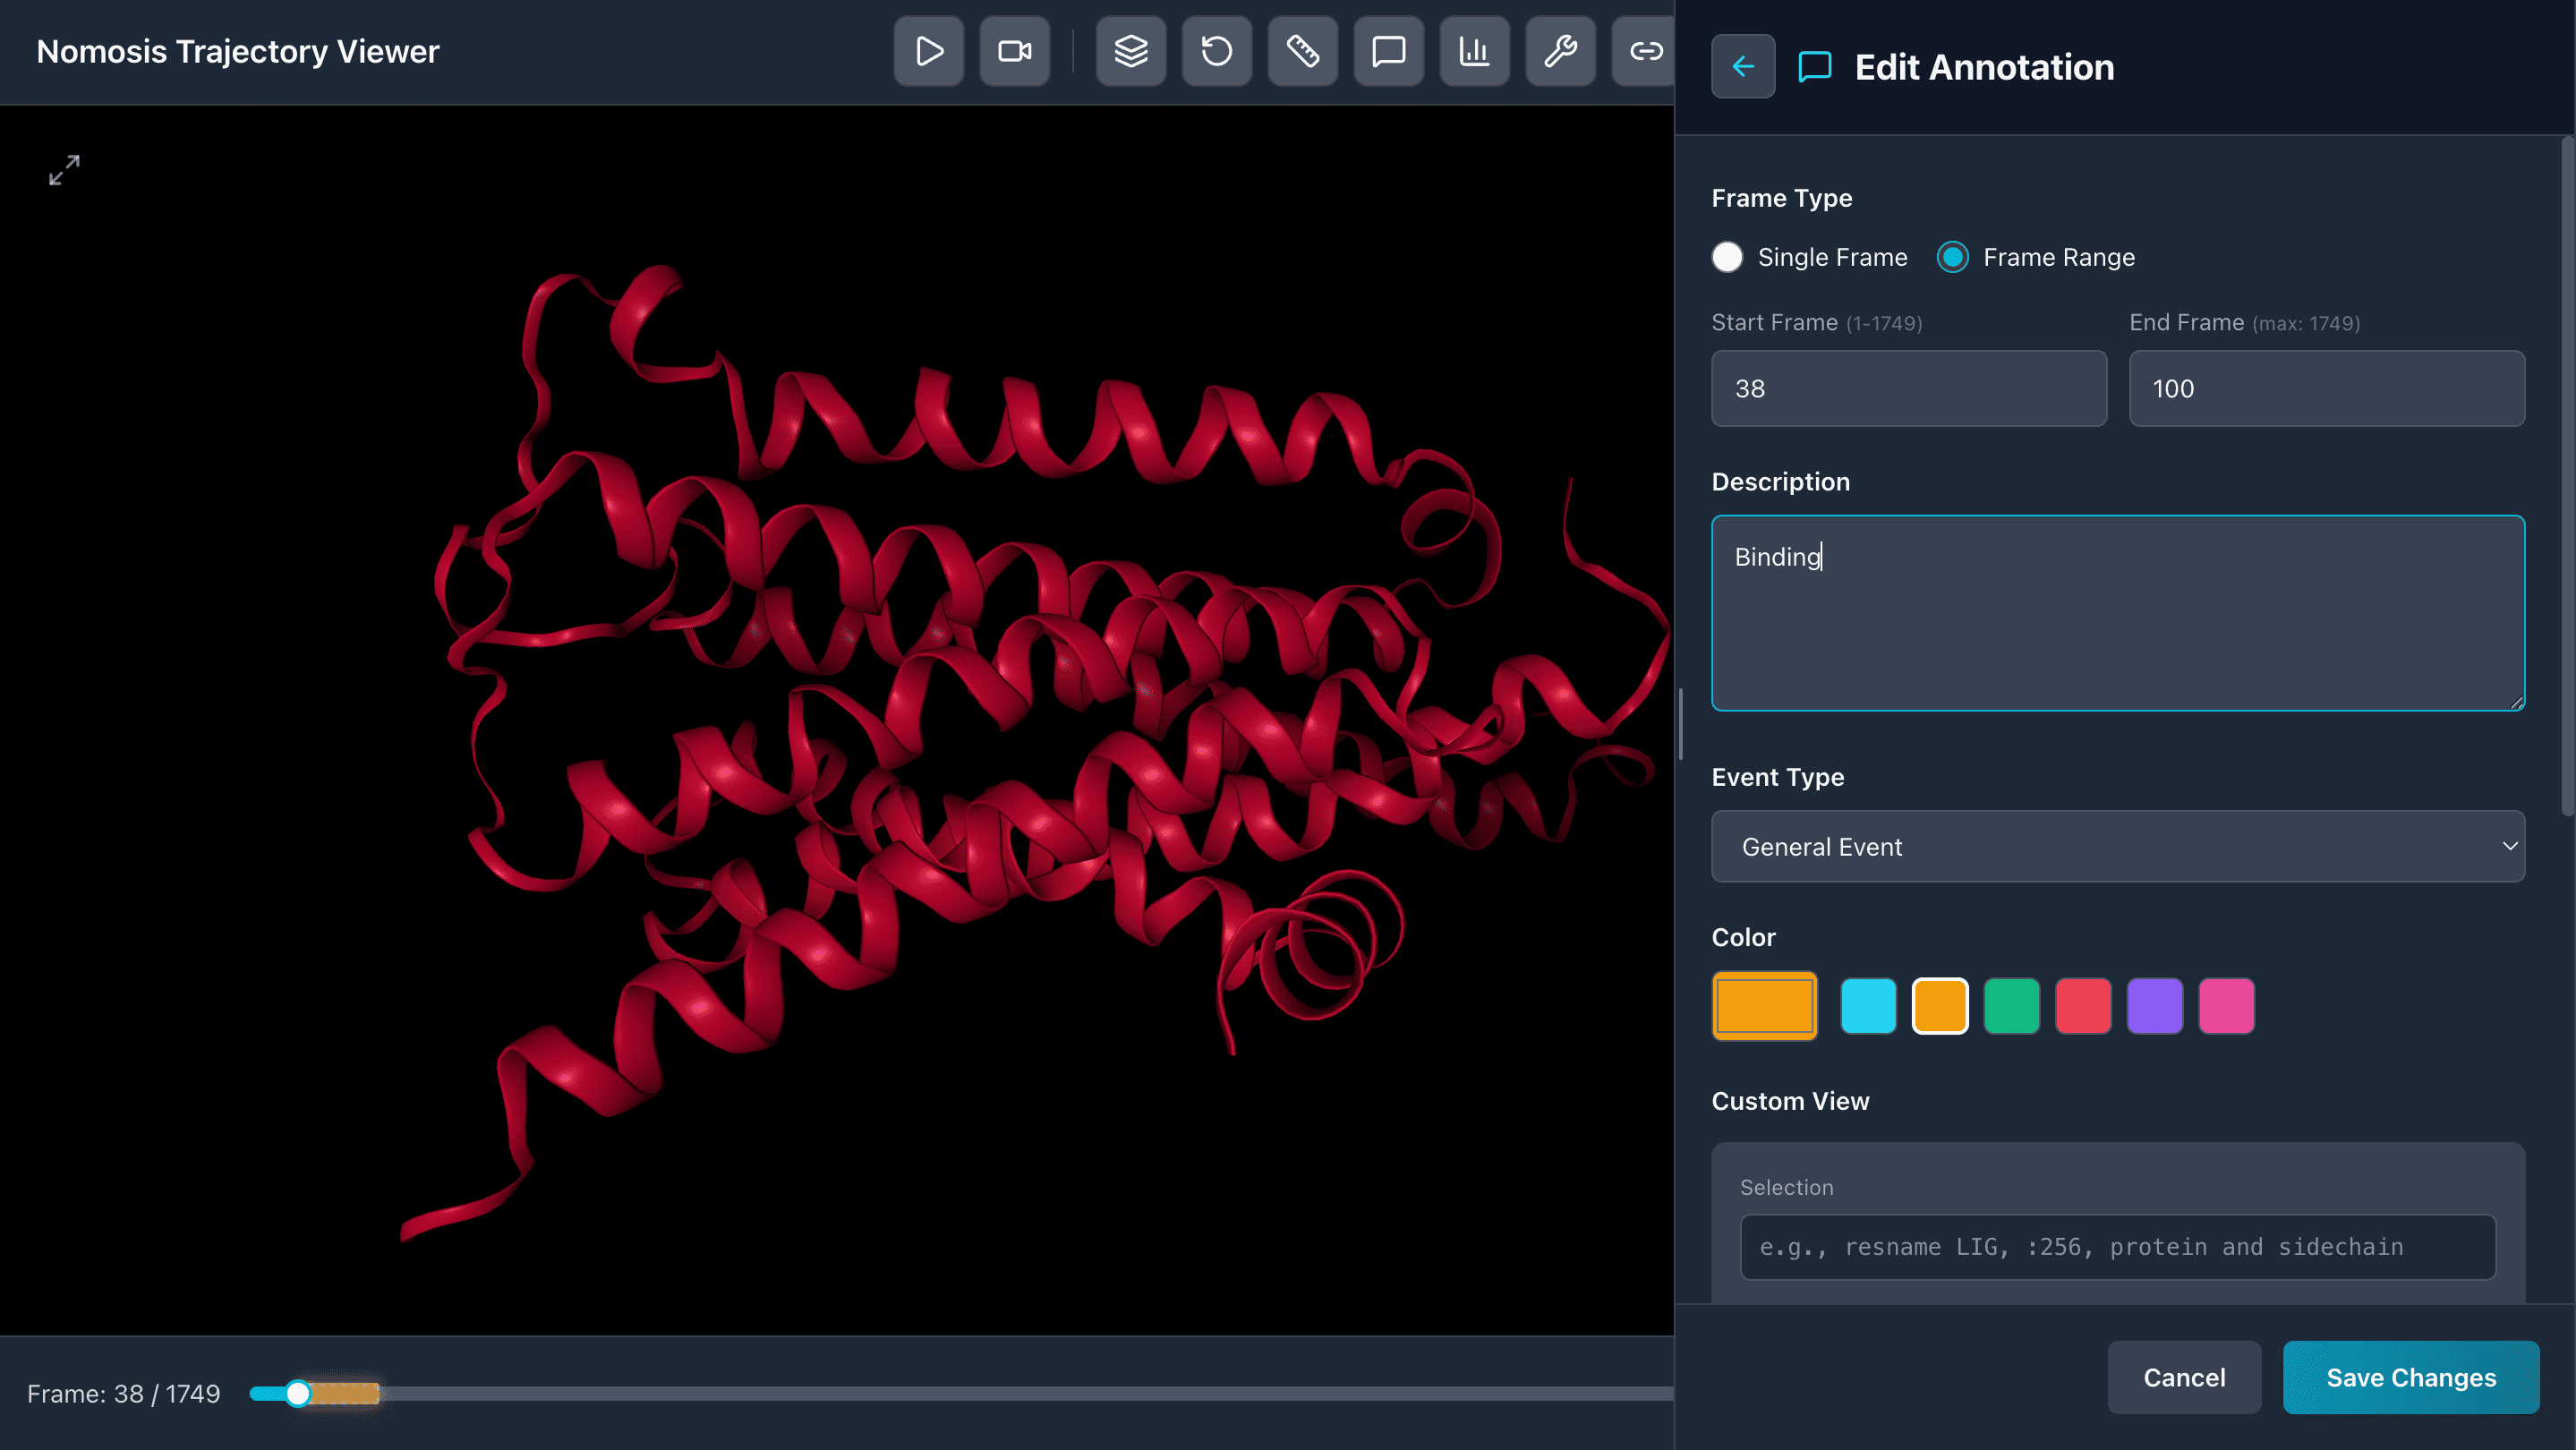
Task: Click the Save Changes button
Action: coord(2410,1377)
